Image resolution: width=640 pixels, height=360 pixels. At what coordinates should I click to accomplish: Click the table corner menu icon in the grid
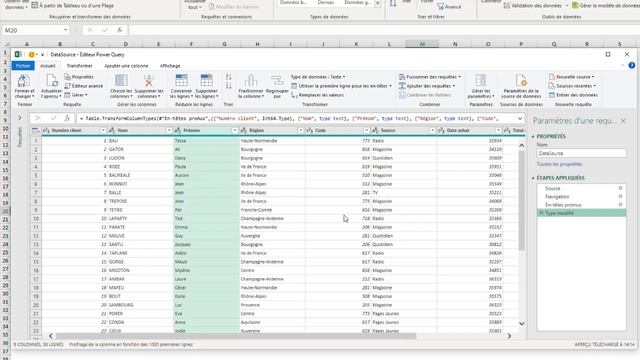36,130
